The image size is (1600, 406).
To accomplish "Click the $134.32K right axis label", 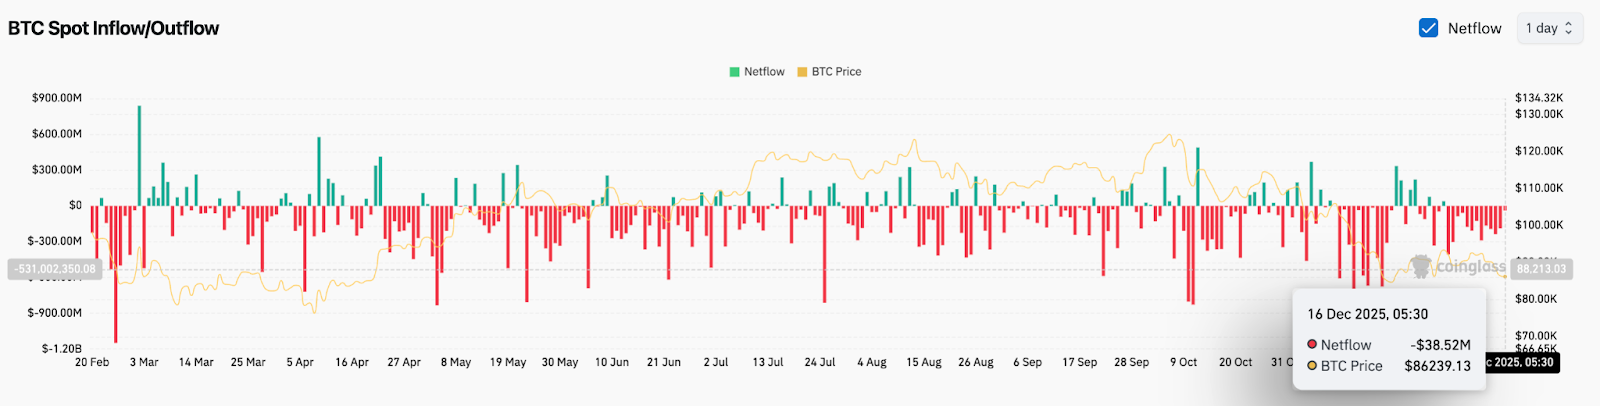I will pyautogui.click(x=1539, y=98).
